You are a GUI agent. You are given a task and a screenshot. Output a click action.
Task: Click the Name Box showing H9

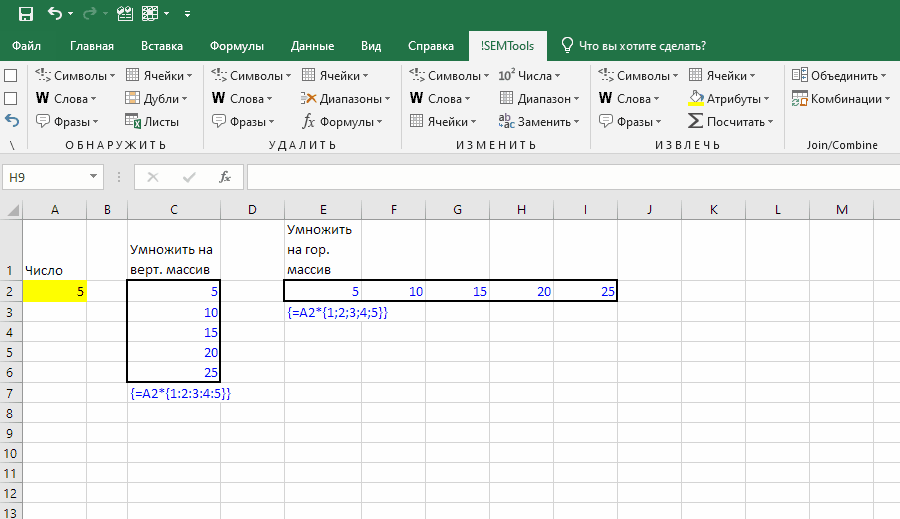pyautogui.click(x=45, y=177)
